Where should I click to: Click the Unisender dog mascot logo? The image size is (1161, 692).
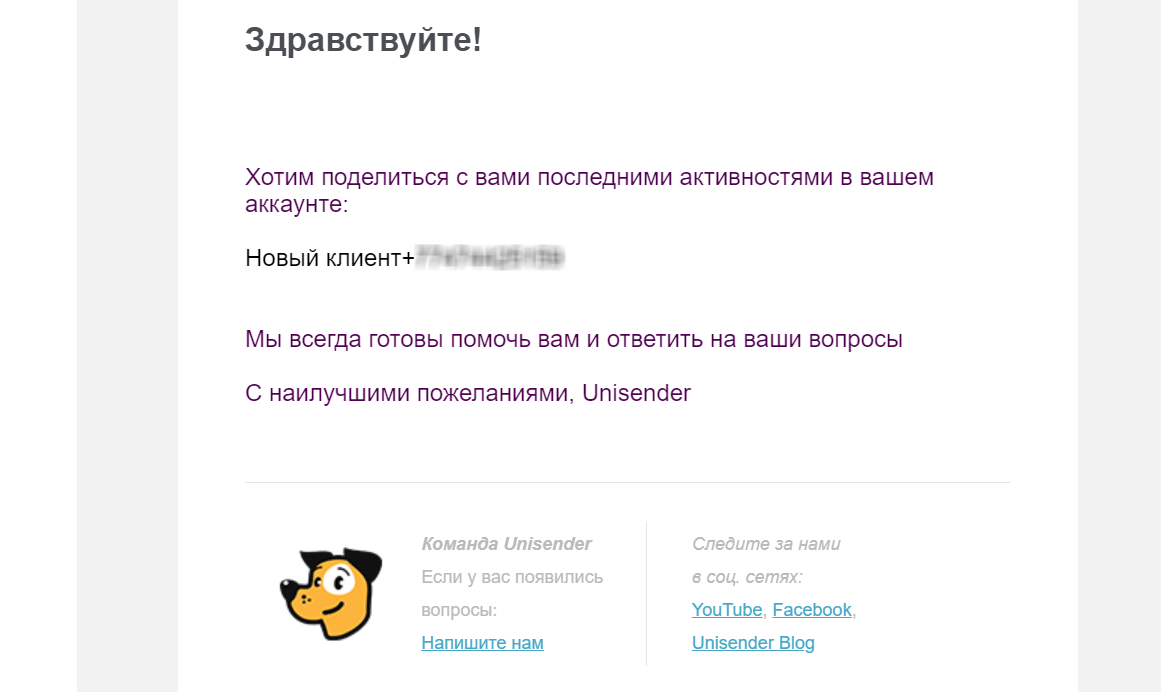331,594
